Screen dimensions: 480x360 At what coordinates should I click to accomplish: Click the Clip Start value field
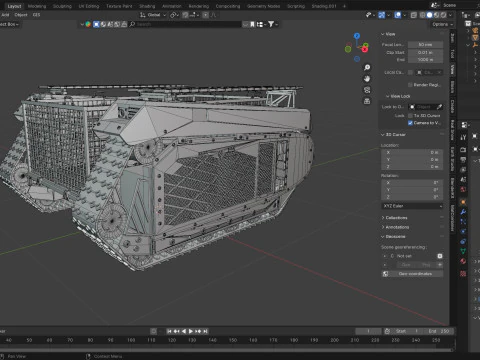[425, 53]
